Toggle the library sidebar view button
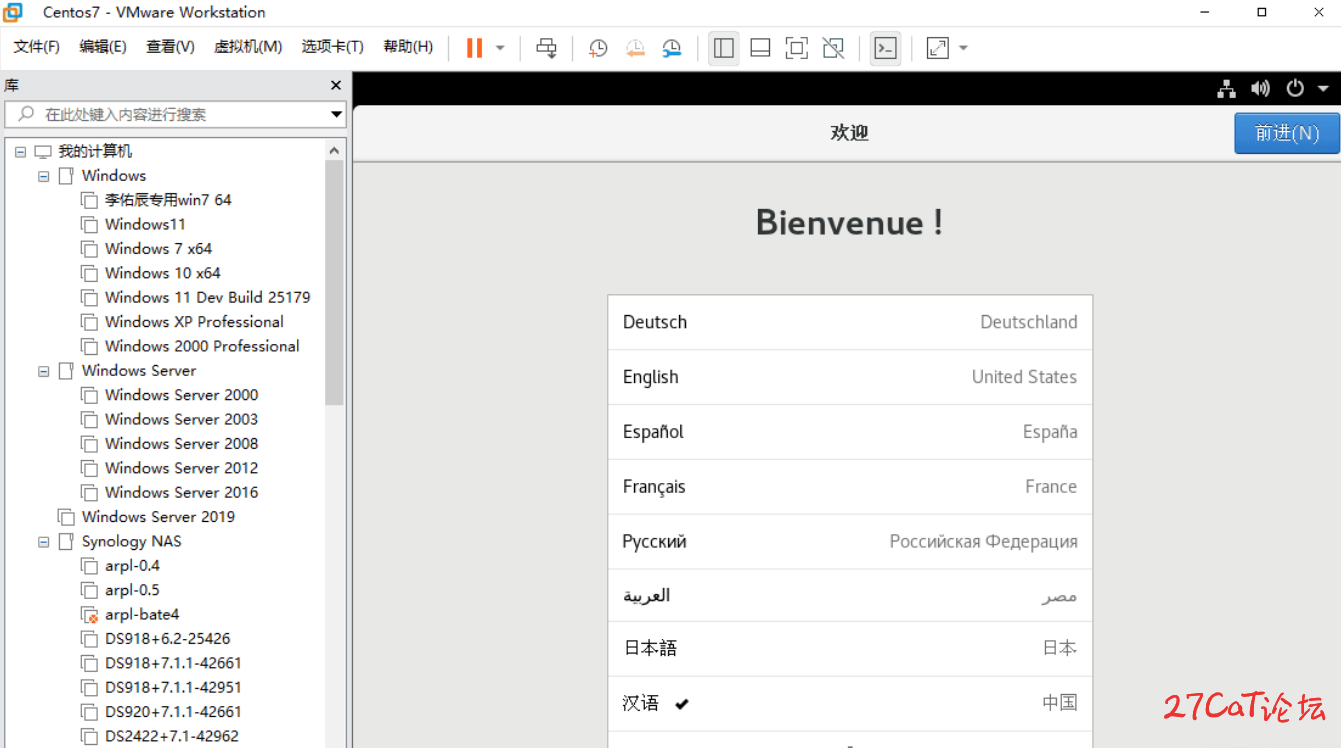1341x748 pixels. click(x=724, y=48)
